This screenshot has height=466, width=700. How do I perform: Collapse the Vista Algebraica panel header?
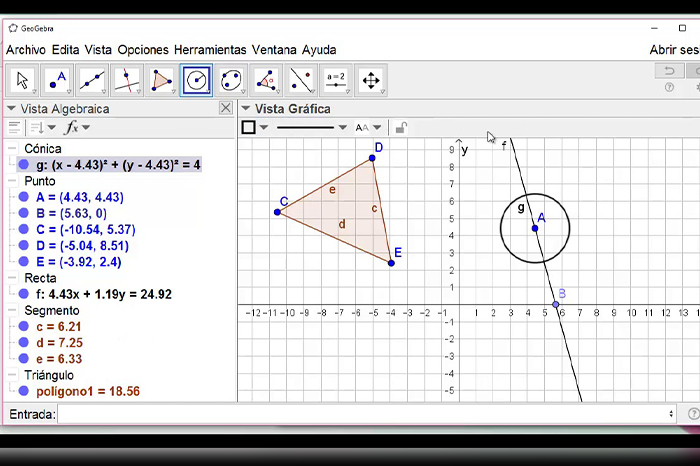pos(11,108)
